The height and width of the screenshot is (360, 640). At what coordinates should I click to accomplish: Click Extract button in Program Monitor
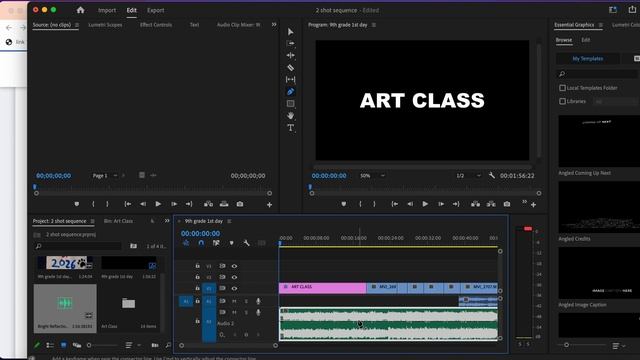491,204
